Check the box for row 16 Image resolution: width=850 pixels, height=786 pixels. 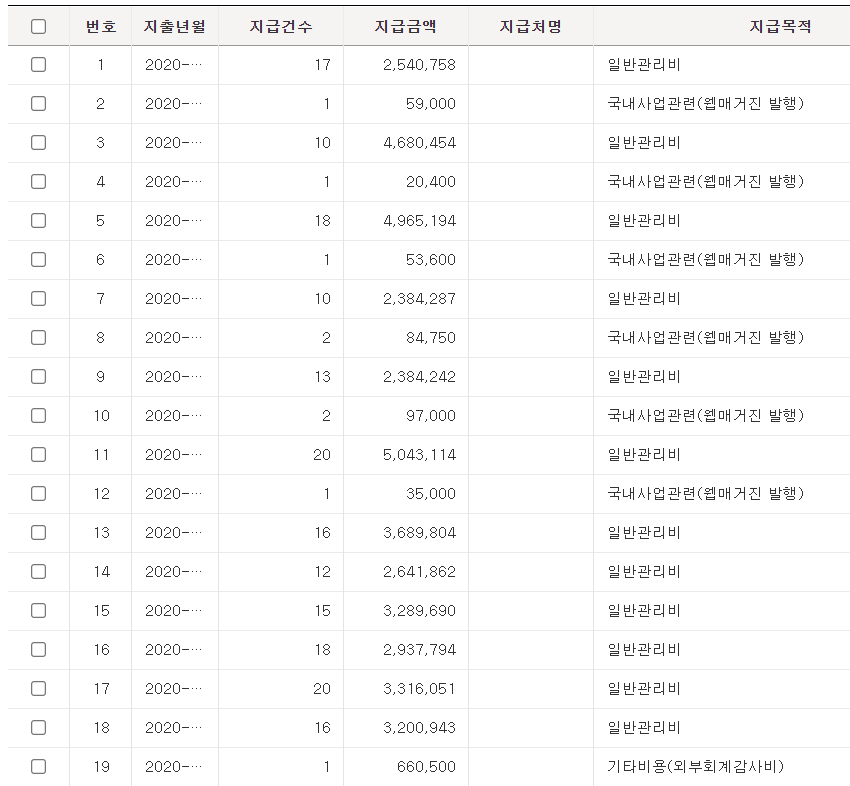pyautogui.click(x=38, y=650)
